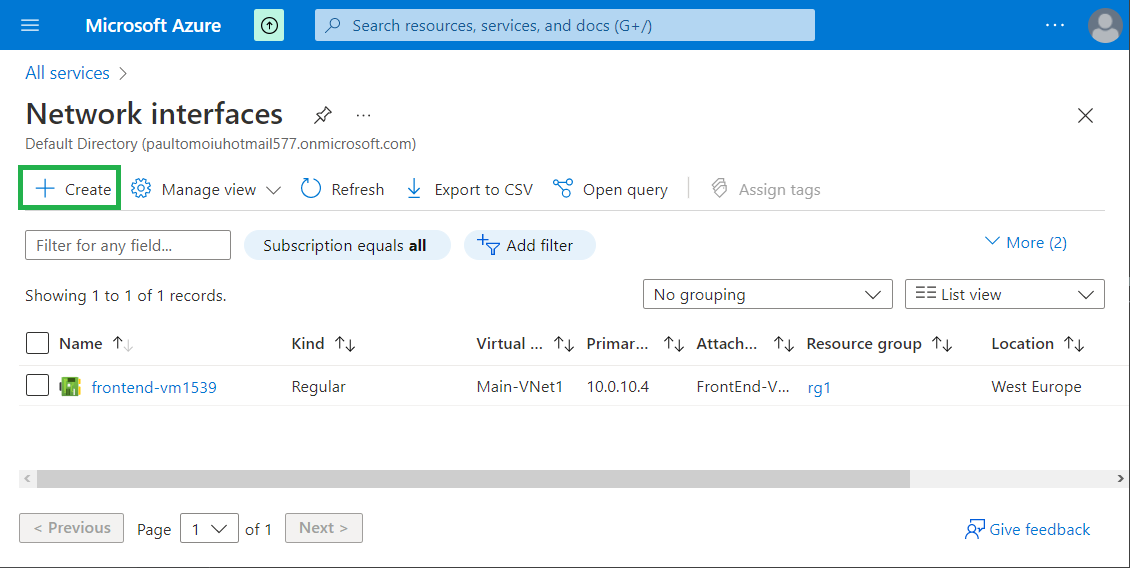Image resolution: width=1130 pixels, height=568 pixels.
Task: Edit the Subscription equals all filter
Action: click(347, 245)
